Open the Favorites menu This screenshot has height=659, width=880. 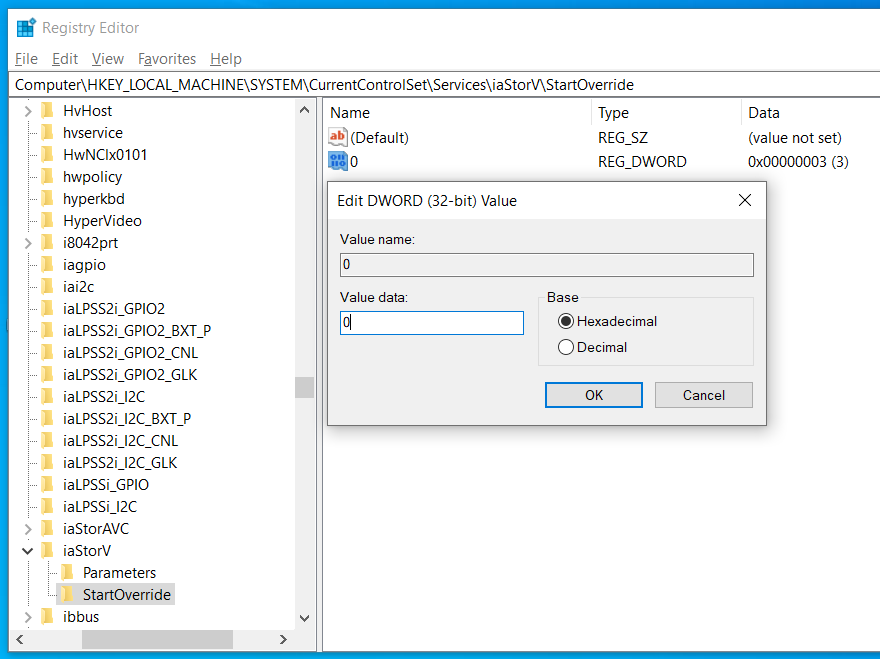167,58
